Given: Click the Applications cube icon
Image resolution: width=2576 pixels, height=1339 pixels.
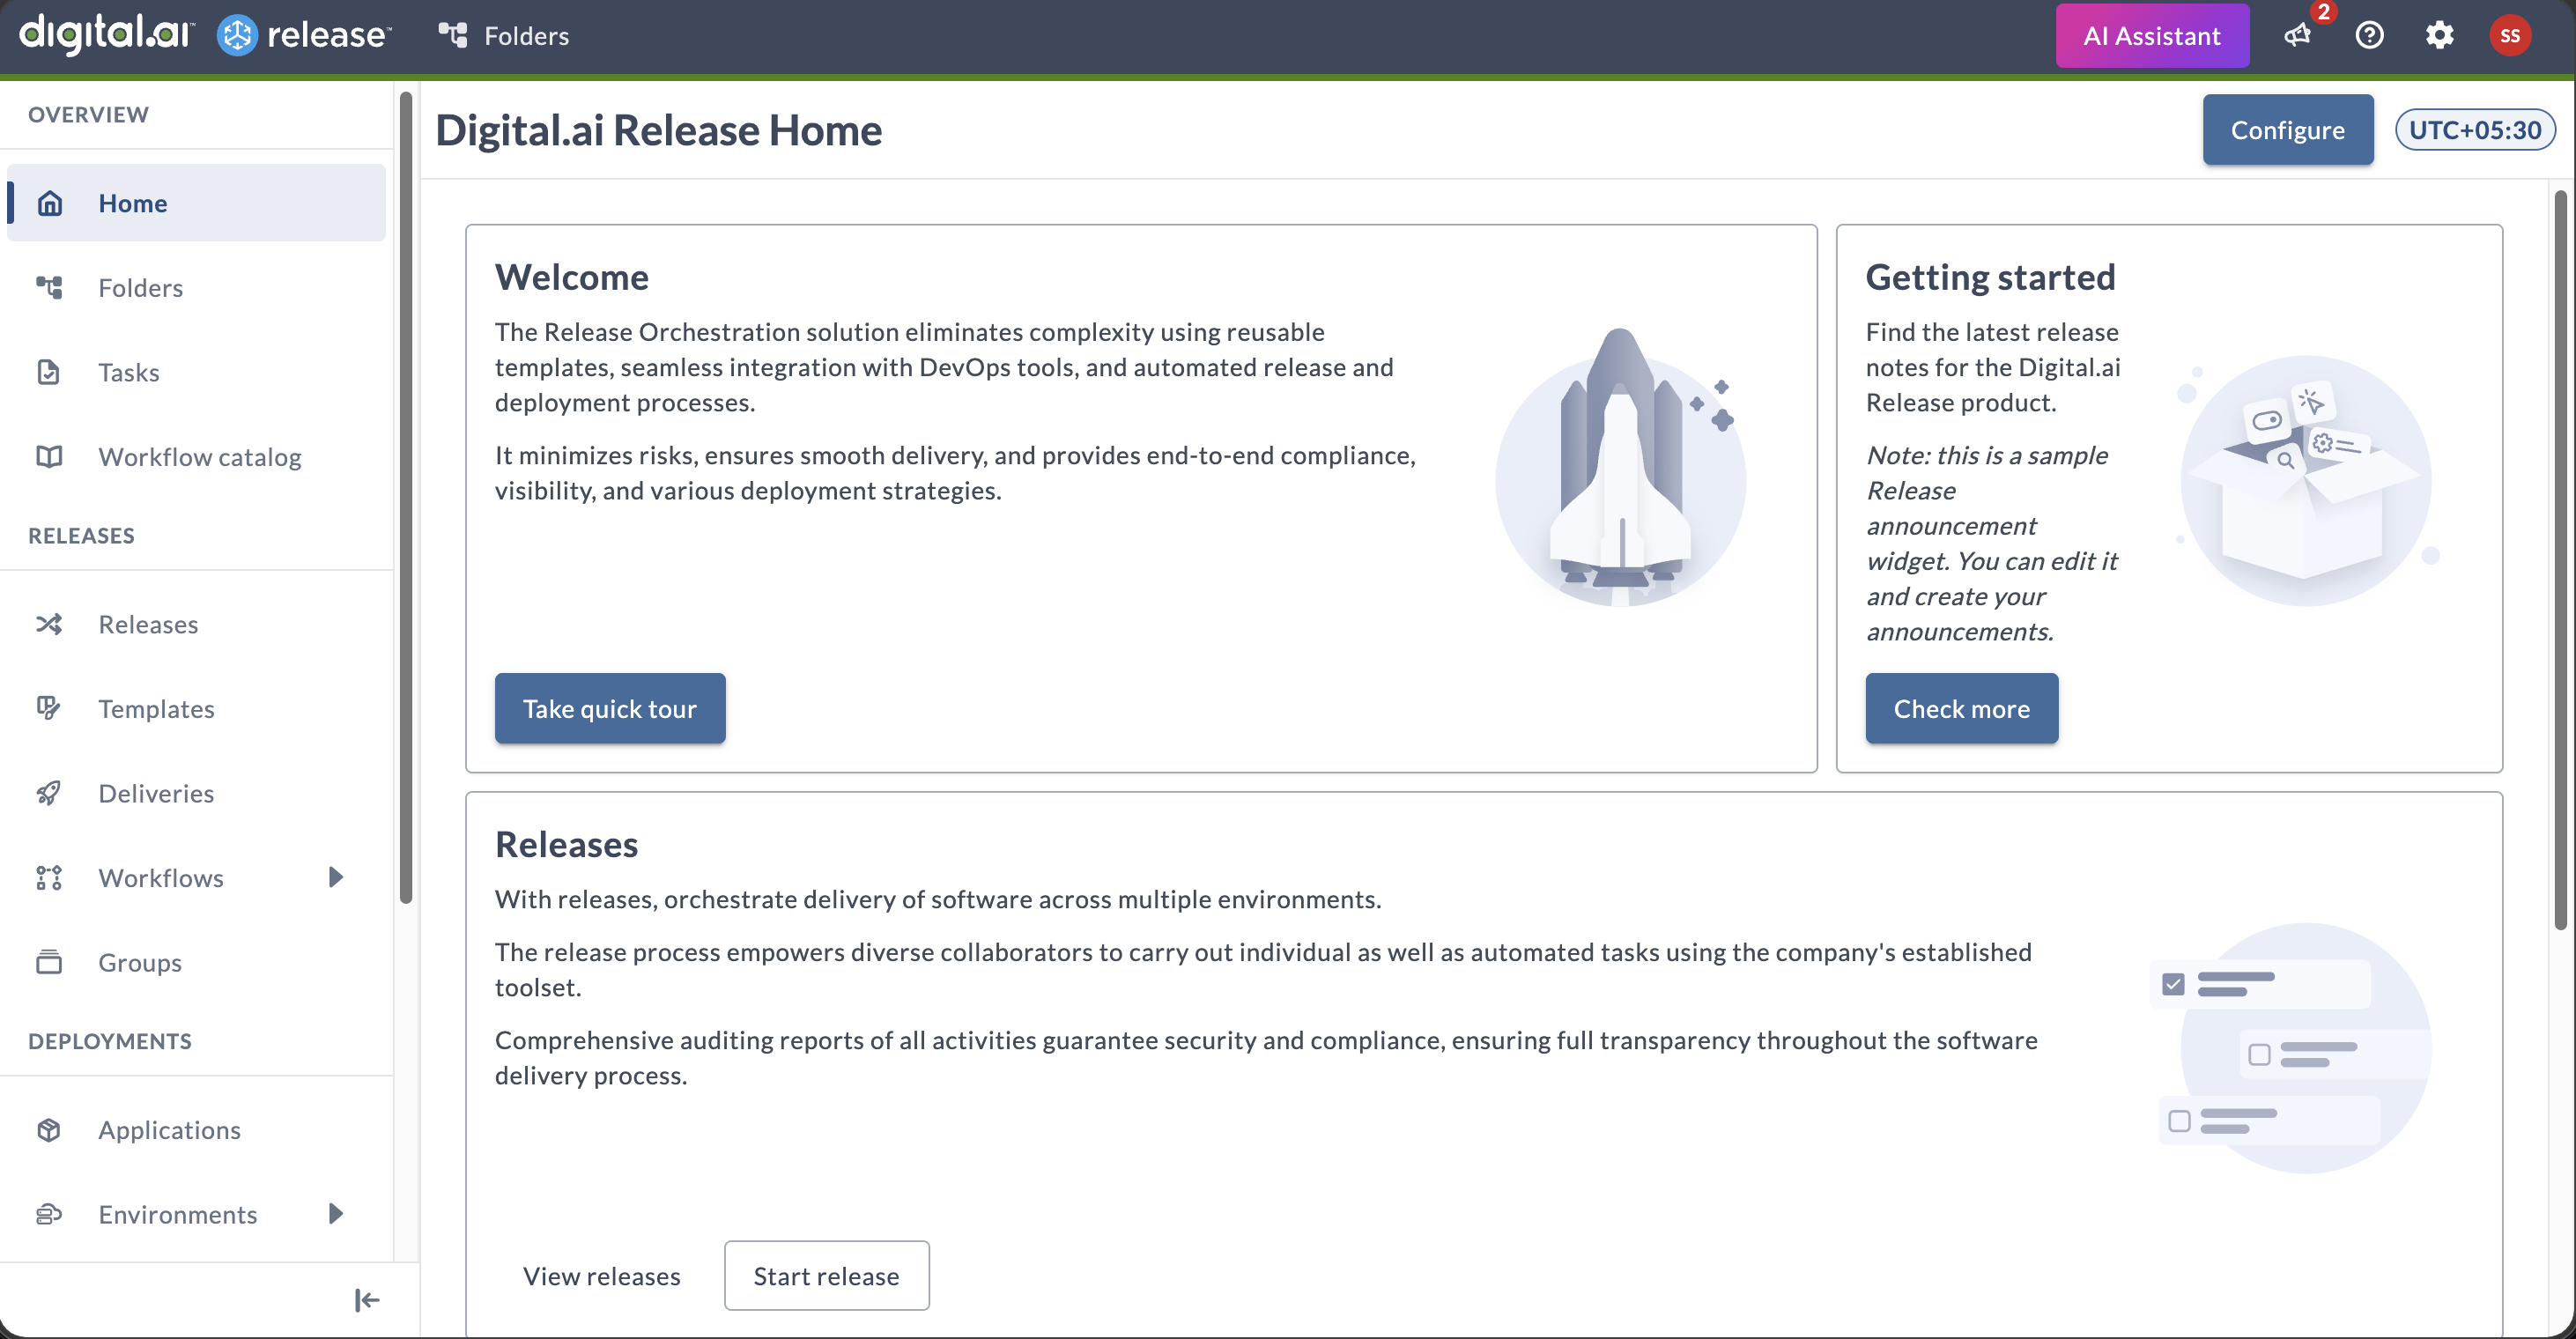Looking at the screenshot, I should 49,1129.
